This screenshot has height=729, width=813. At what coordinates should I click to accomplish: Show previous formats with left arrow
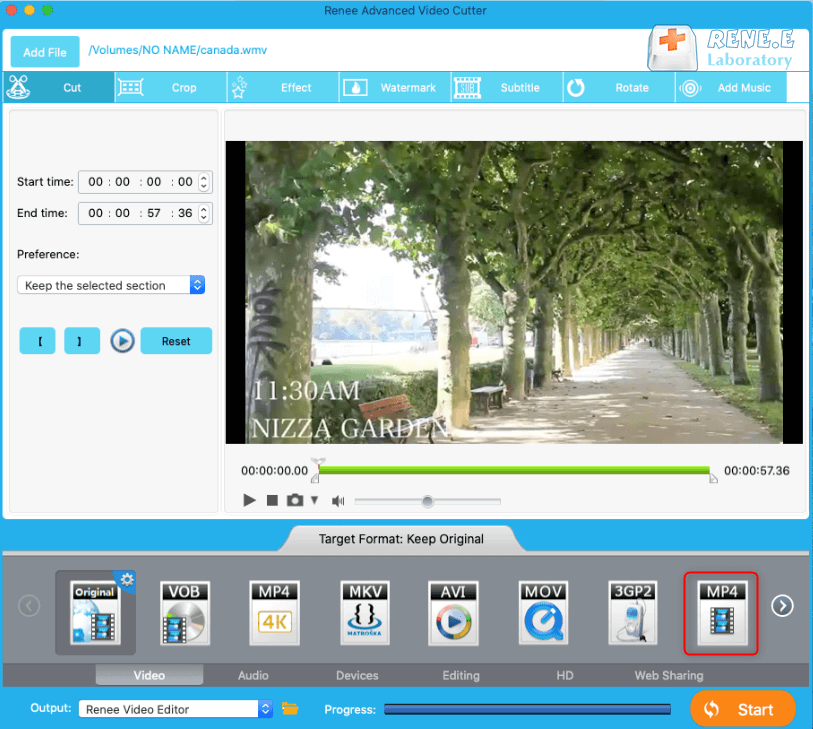[29, 605]
